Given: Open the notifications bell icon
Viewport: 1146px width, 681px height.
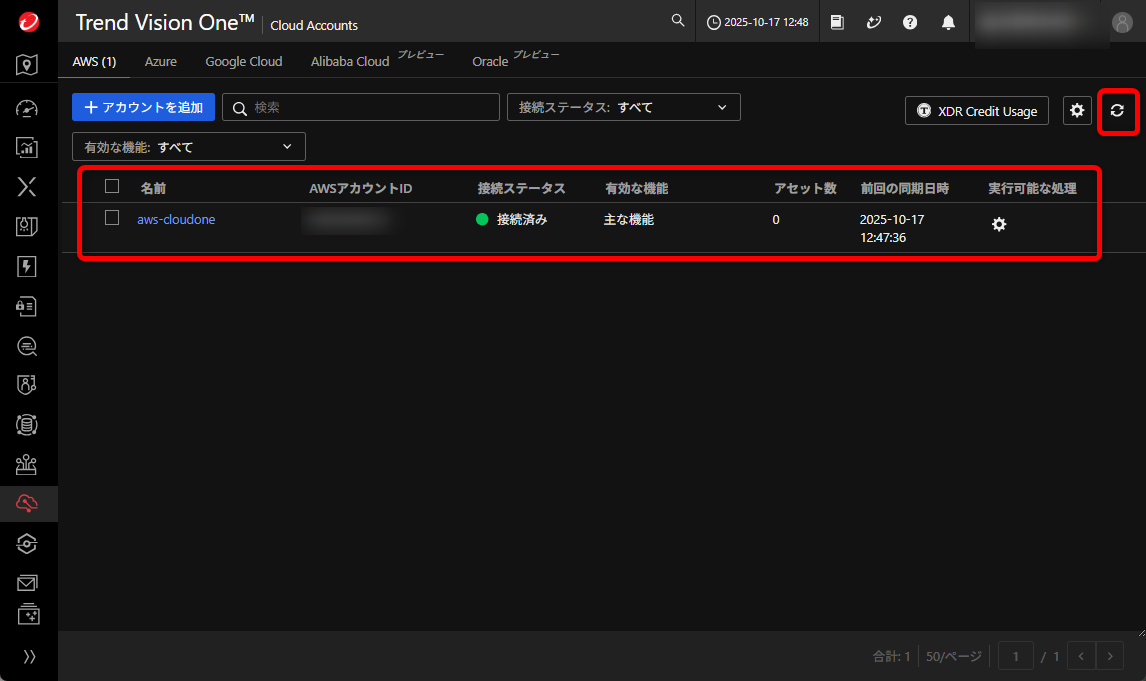Looking at the screenshot, I should point(948,22).
